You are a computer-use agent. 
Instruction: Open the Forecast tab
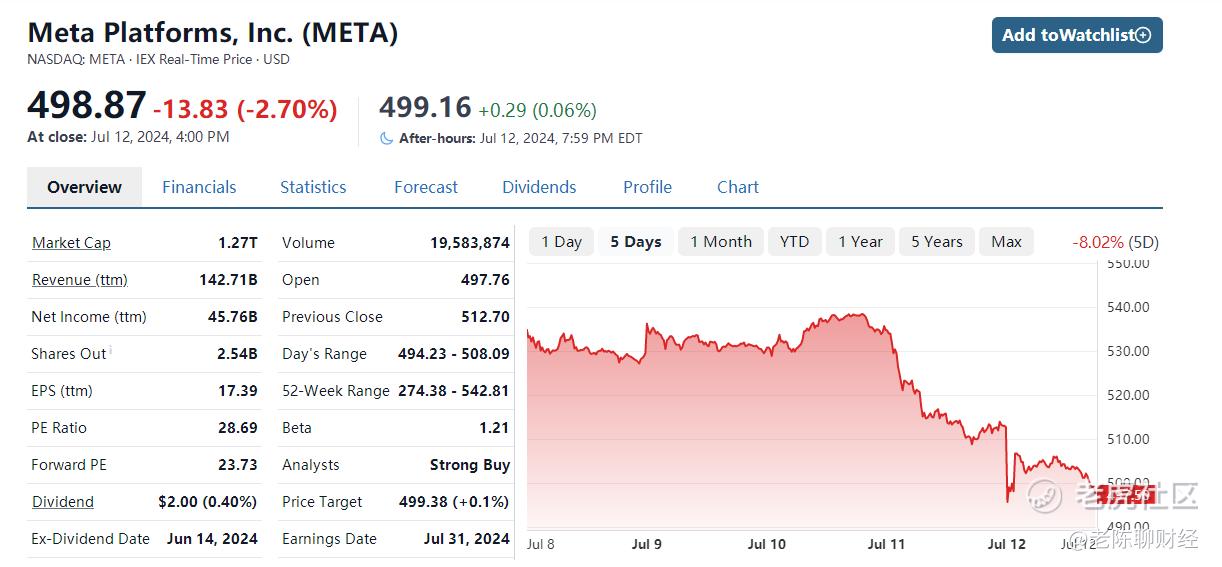426,187
